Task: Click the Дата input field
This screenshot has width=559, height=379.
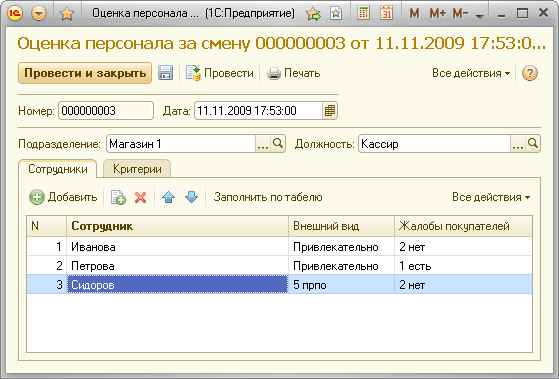Action: coord(258,111)
